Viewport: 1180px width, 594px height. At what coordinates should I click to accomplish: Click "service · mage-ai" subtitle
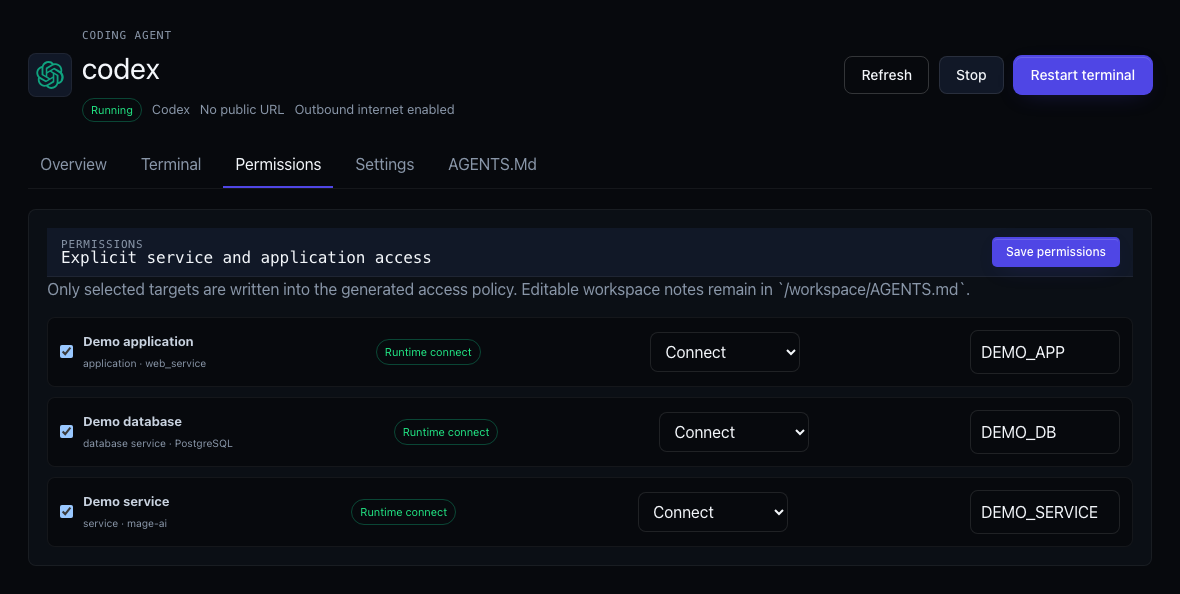125,523
